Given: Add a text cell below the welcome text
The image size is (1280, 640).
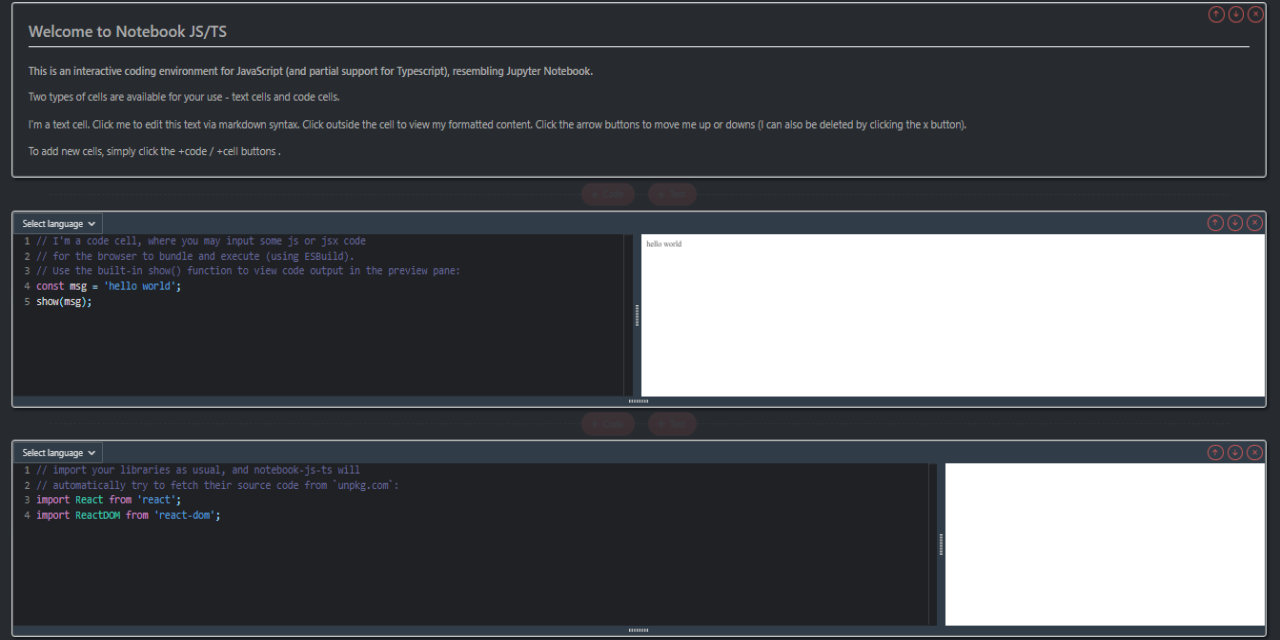Looking at the screenshot, I should click(672, 195).
